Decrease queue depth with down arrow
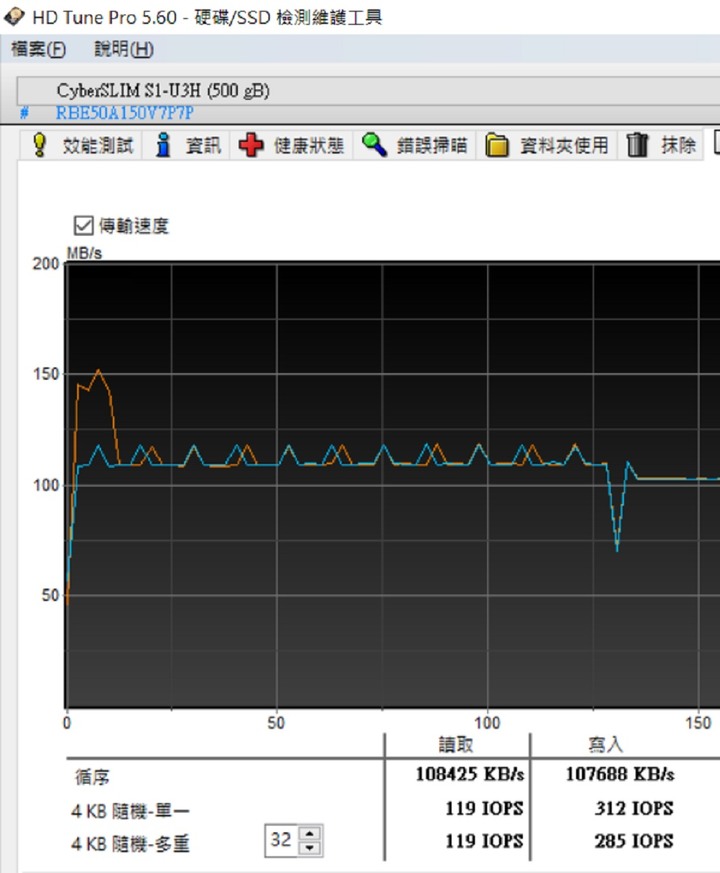Viewport: 720px width, 873px height. click(x=310, y=848)
